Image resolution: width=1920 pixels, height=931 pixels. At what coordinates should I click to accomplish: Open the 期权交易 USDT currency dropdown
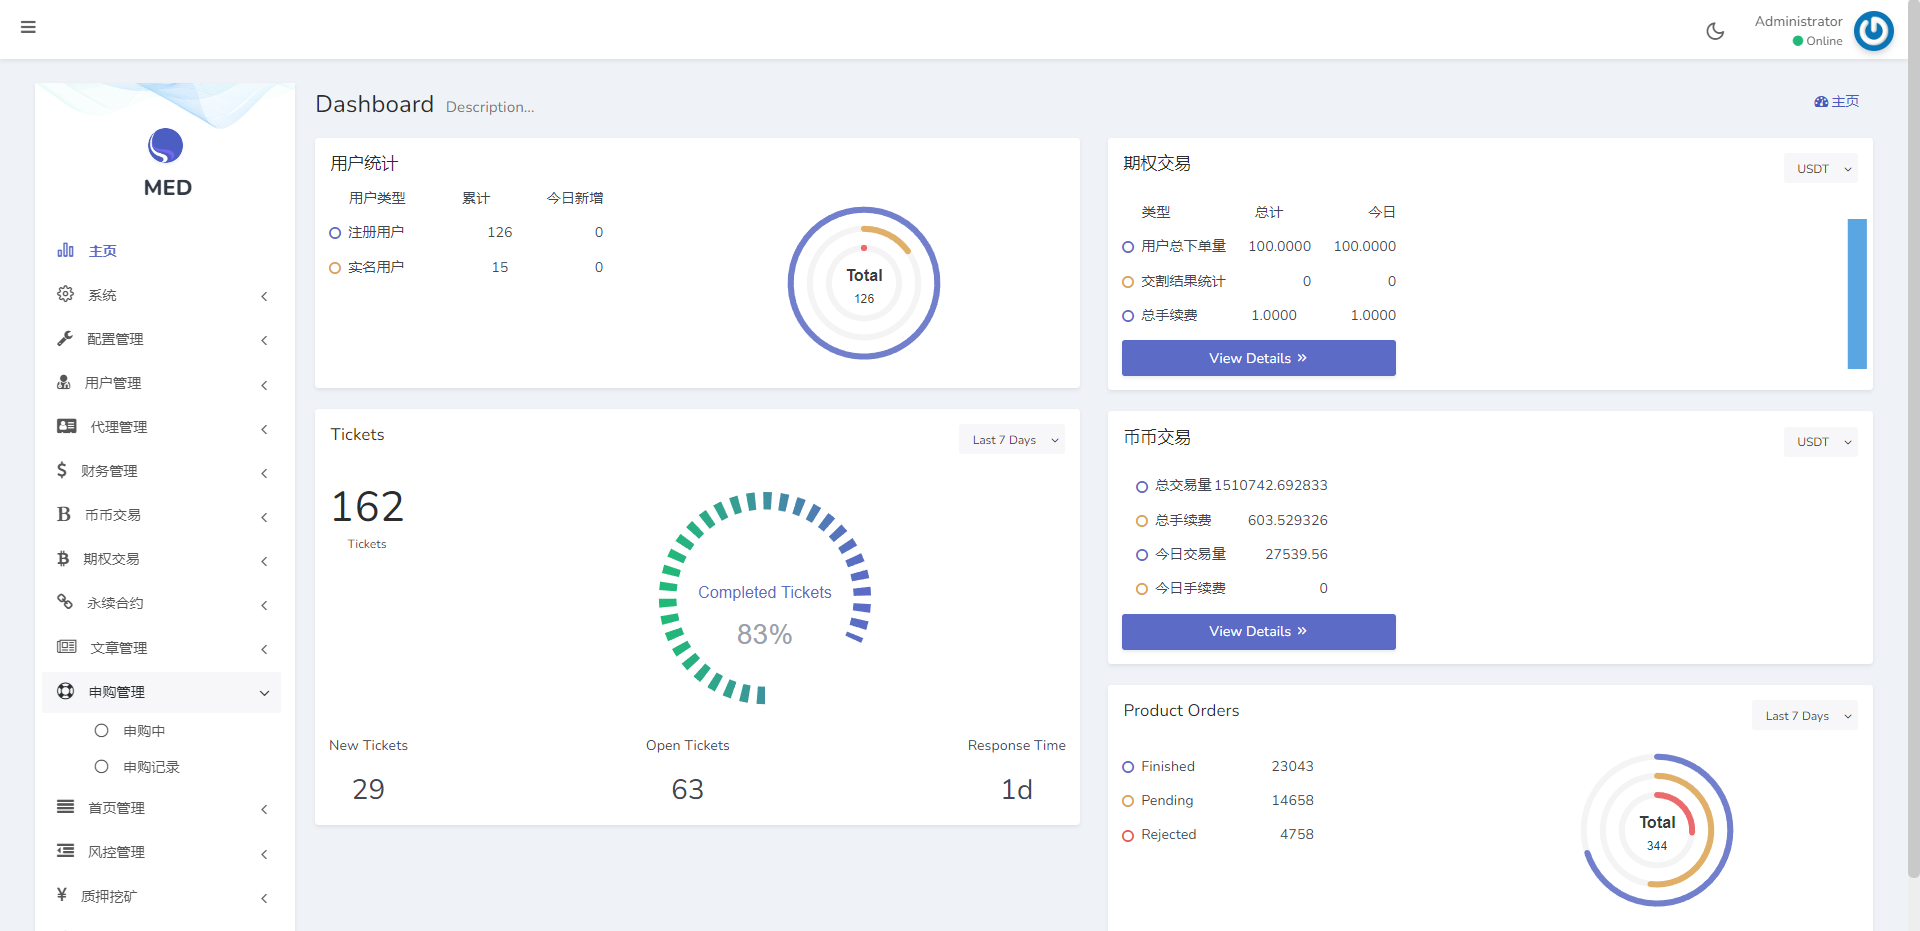click(x=1820, y=169)
